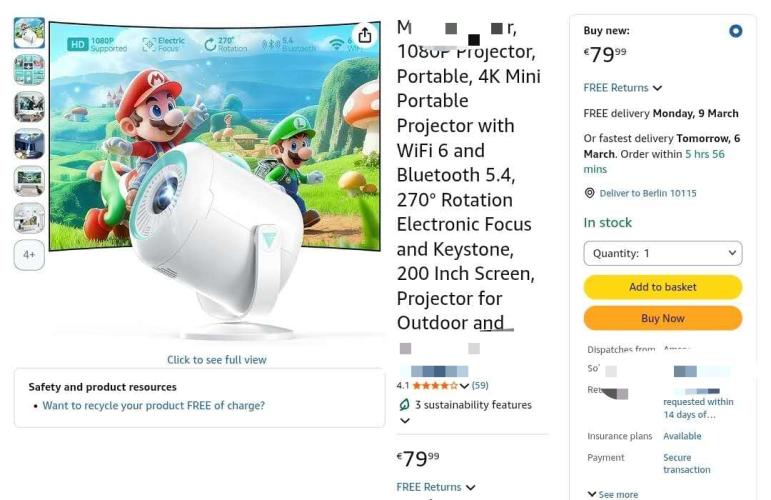Show more images via 4+ thumbnail
Viewport: 771px width, 500px height.
29,255
